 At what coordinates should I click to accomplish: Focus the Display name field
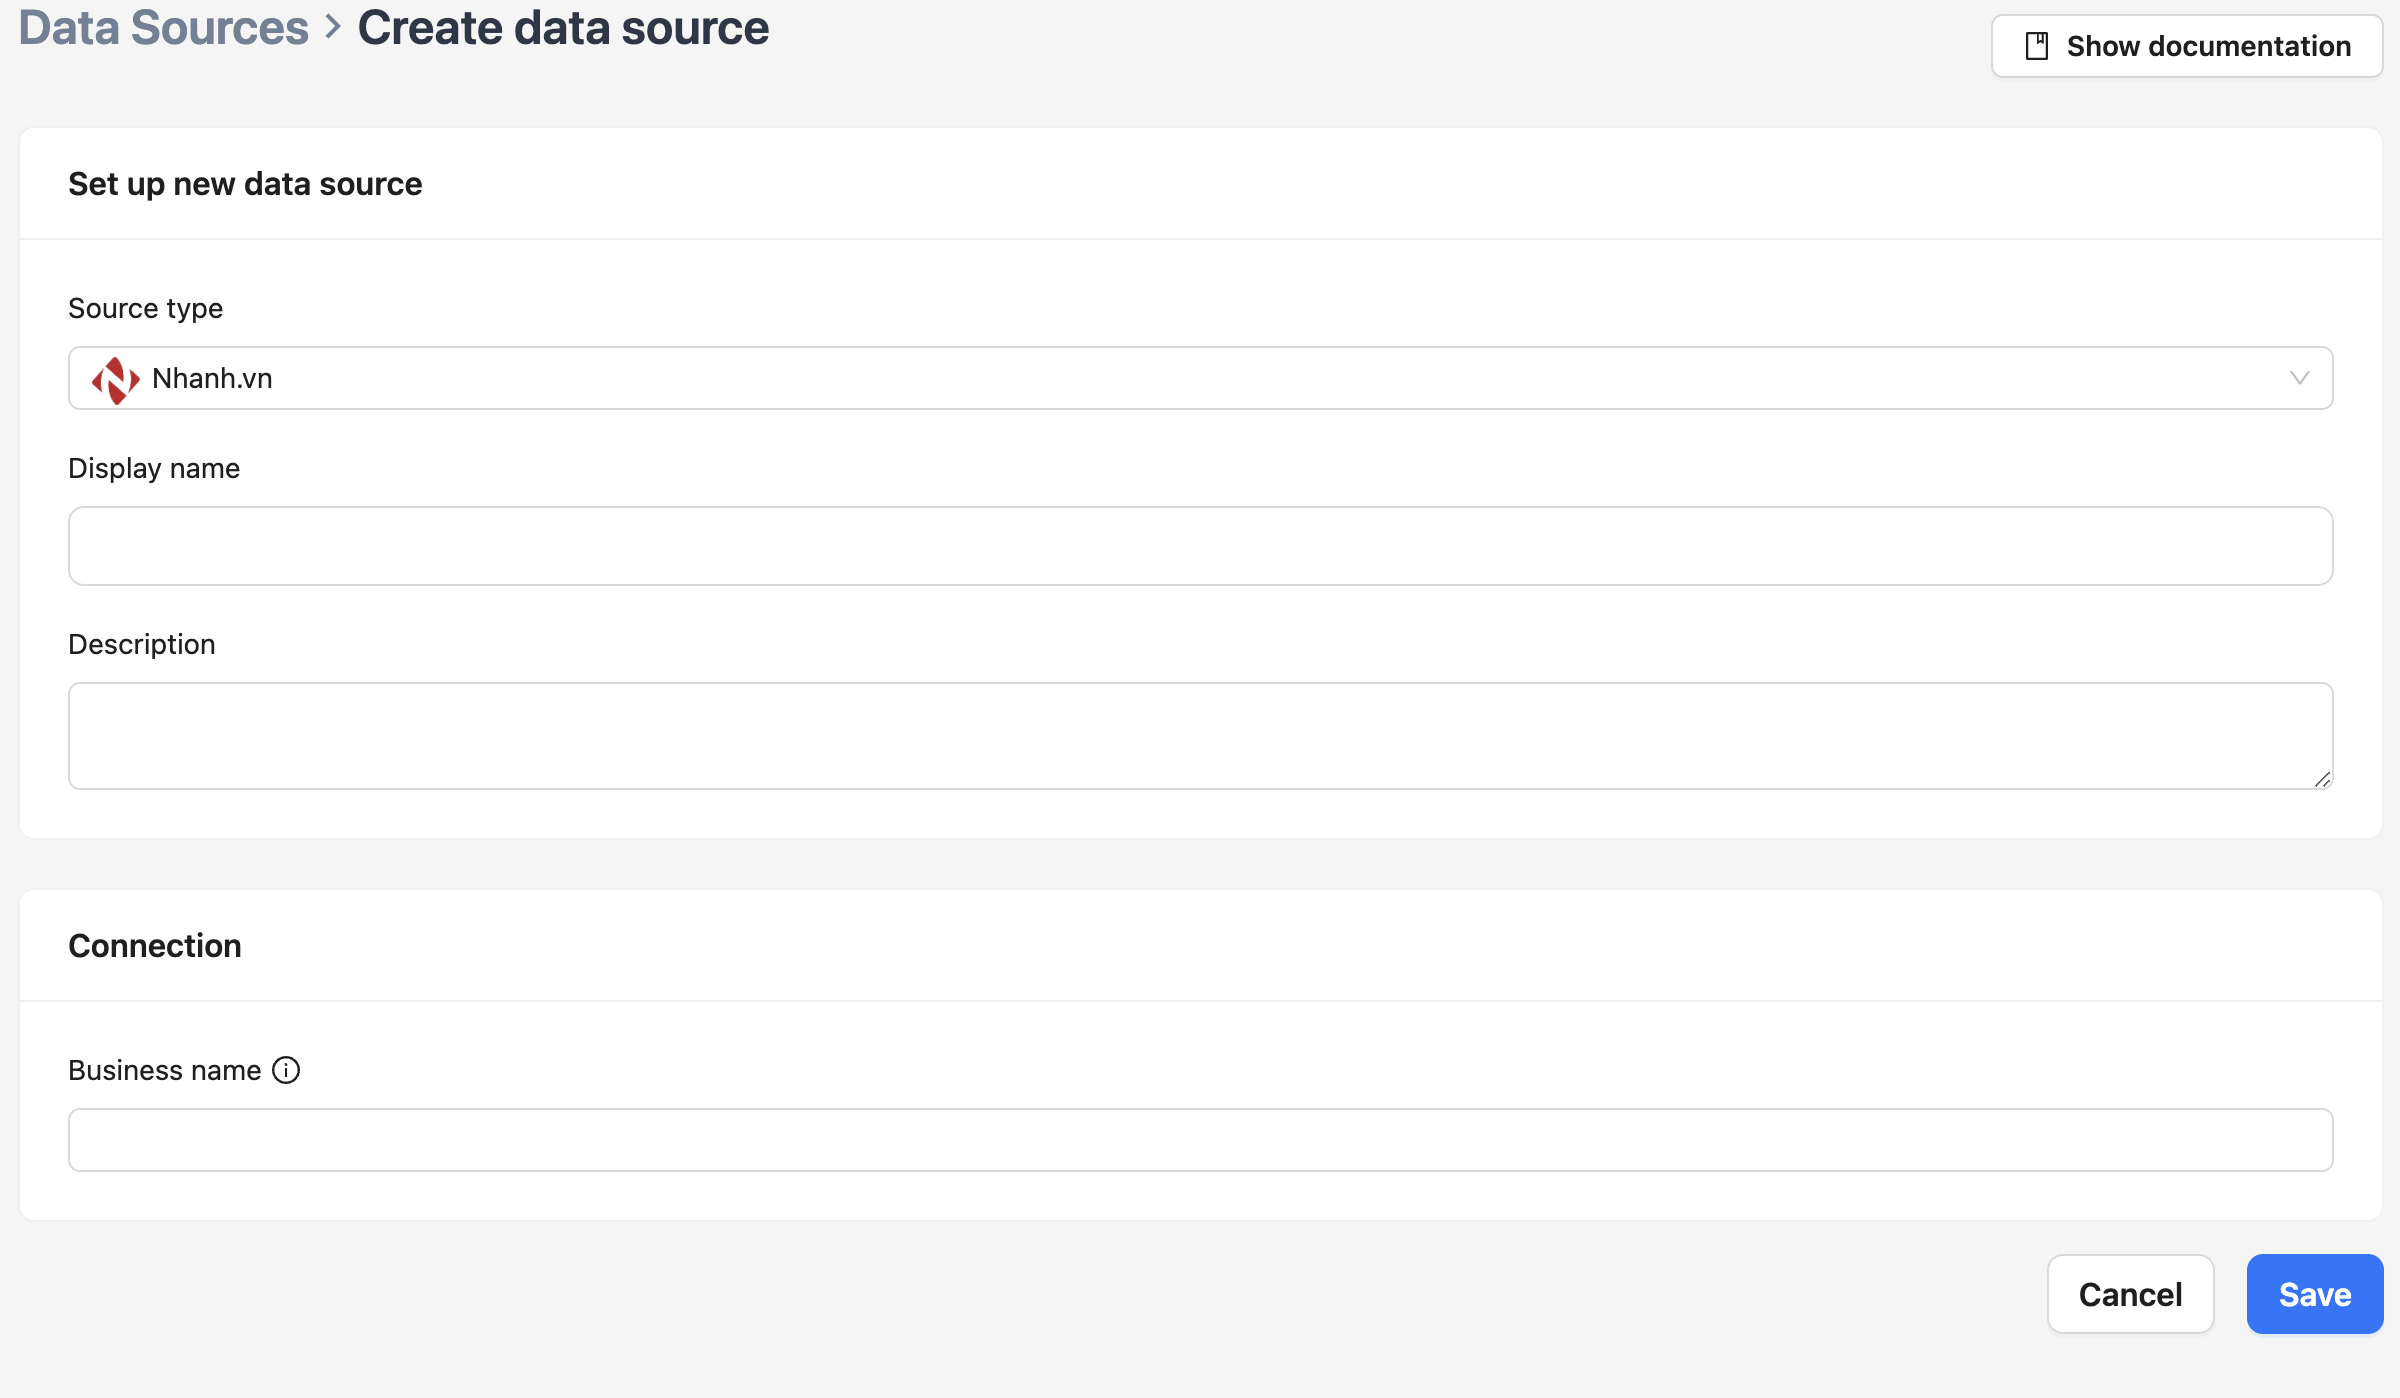click(x=1200, y=546)
